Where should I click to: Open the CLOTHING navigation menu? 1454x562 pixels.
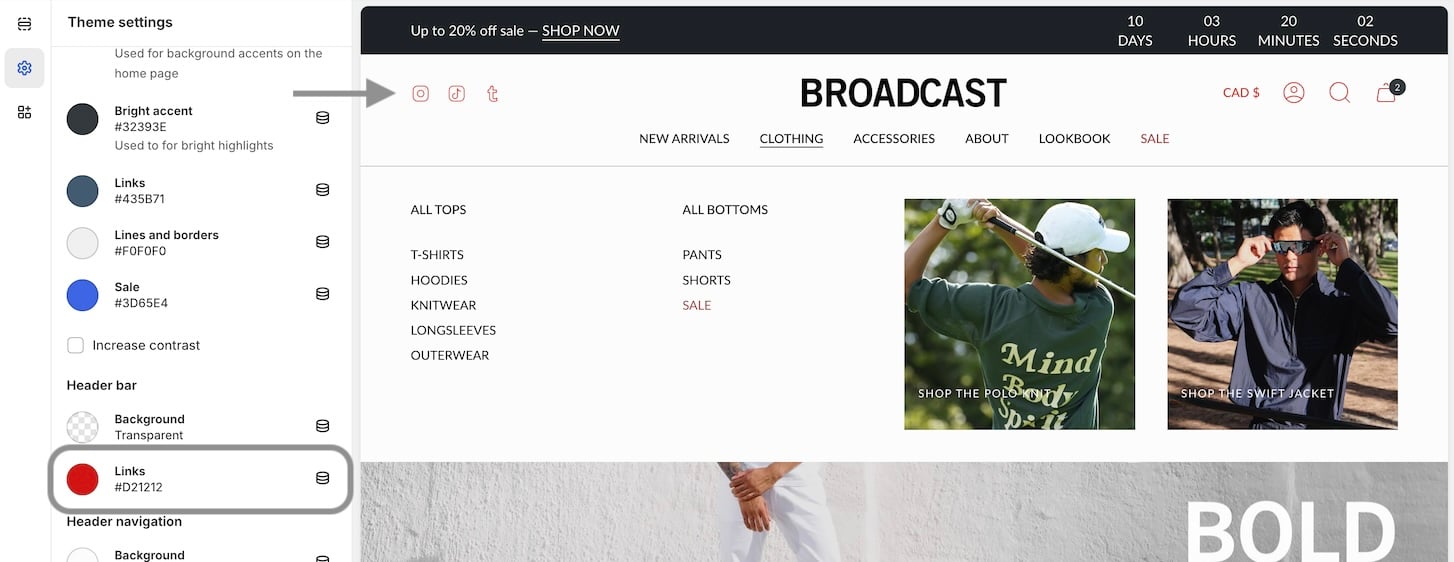click(x=791, y=139)
